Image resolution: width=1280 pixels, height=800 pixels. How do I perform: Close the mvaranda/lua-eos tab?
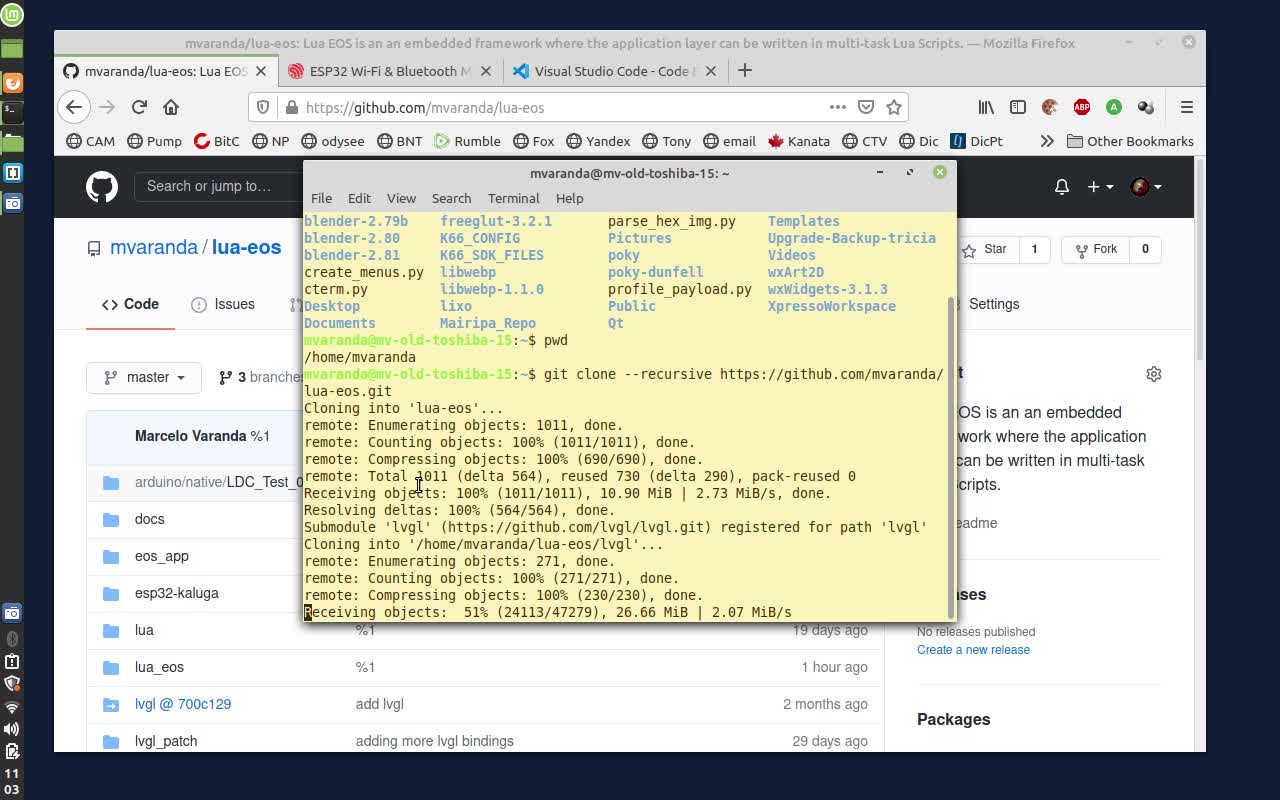[261, 71]
